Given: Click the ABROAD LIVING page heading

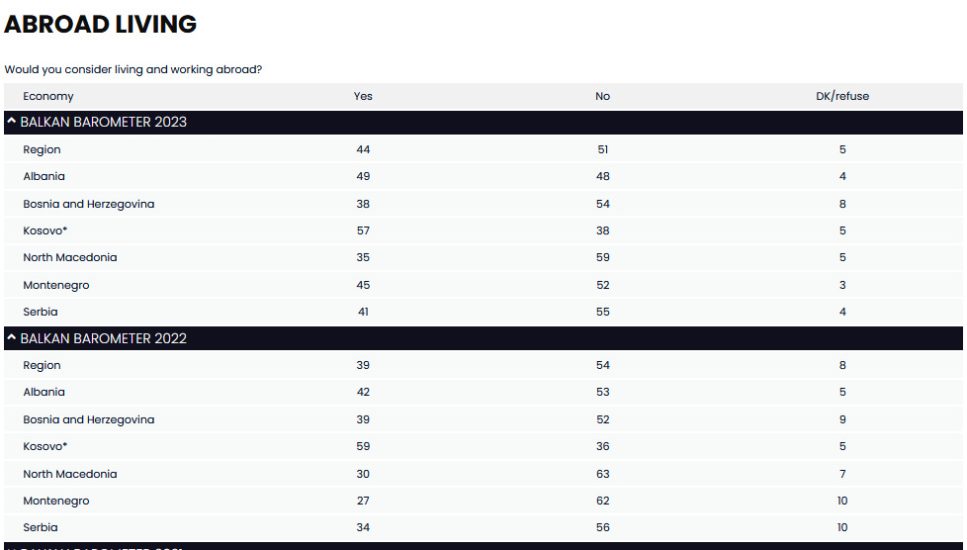Looking at the screenshot, I should pos(100,25).
